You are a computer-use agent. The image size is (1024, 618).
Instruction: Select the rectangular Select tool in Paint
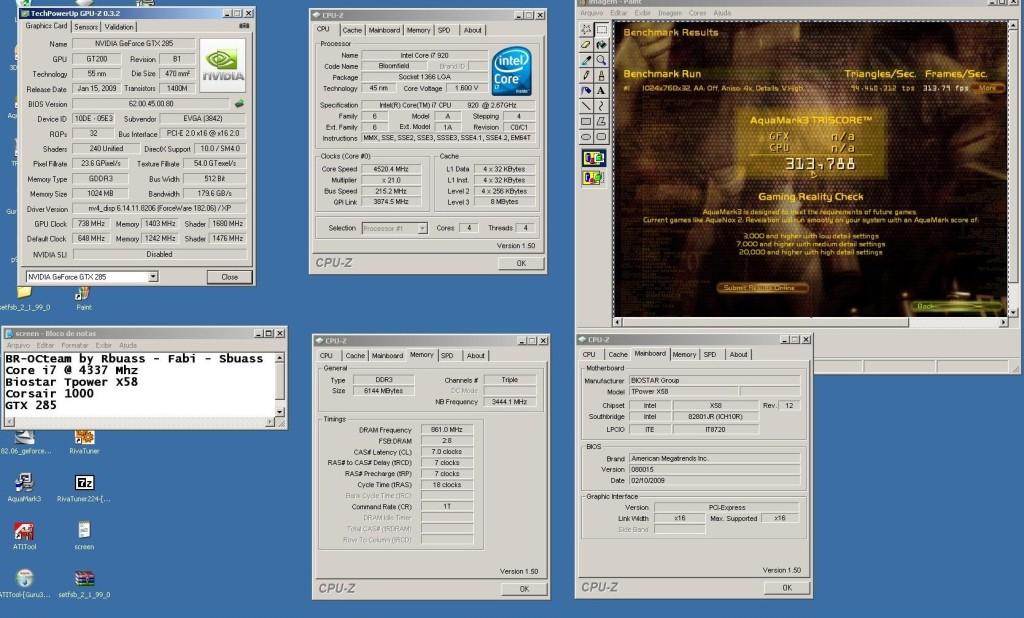[x=601, y=29]
